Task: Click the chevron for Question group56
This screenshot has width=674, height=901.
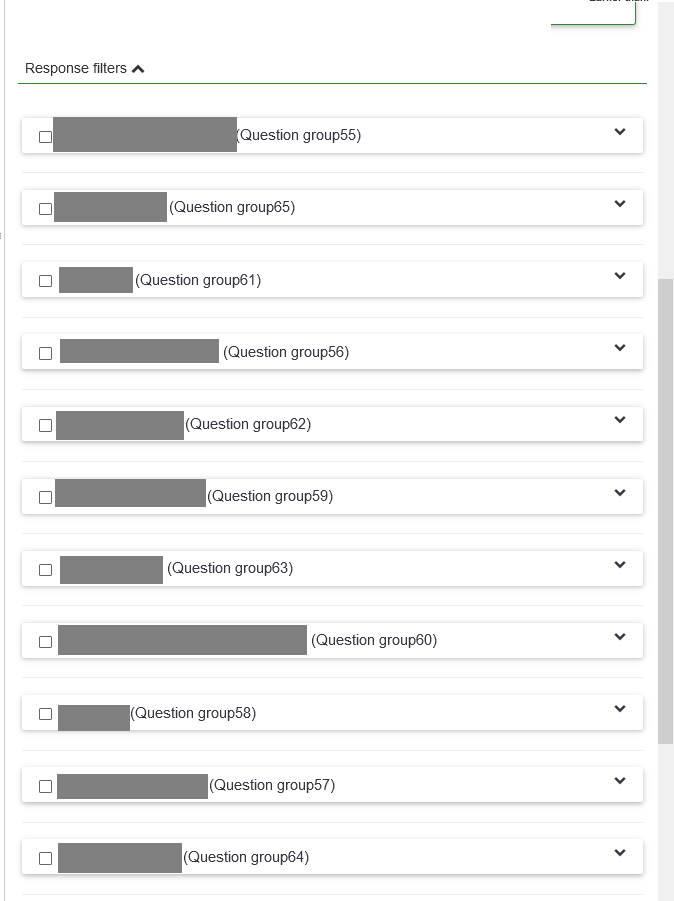Action: click(x=620, y=348)
